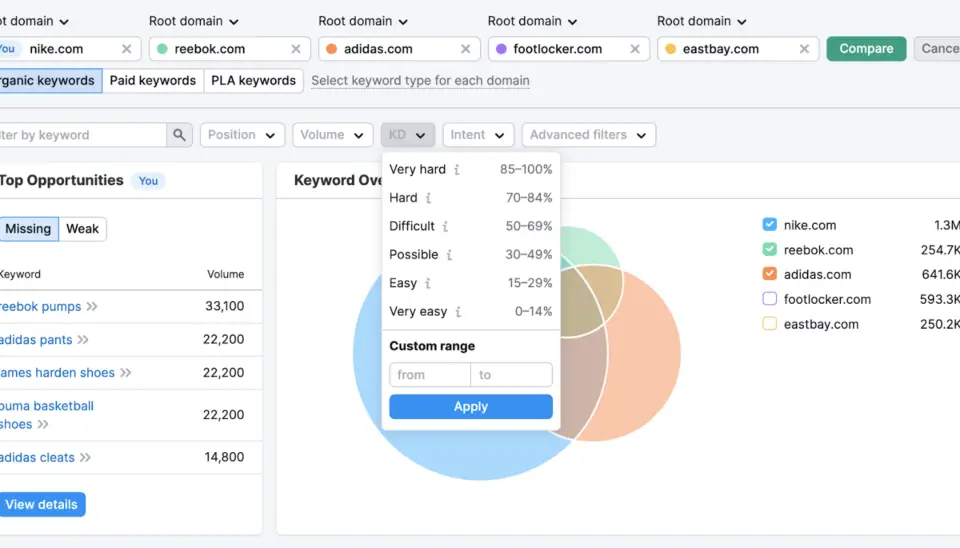960x548 pixels.
Task: Click info icon next to Easy
Action: (x=427, y=283)
